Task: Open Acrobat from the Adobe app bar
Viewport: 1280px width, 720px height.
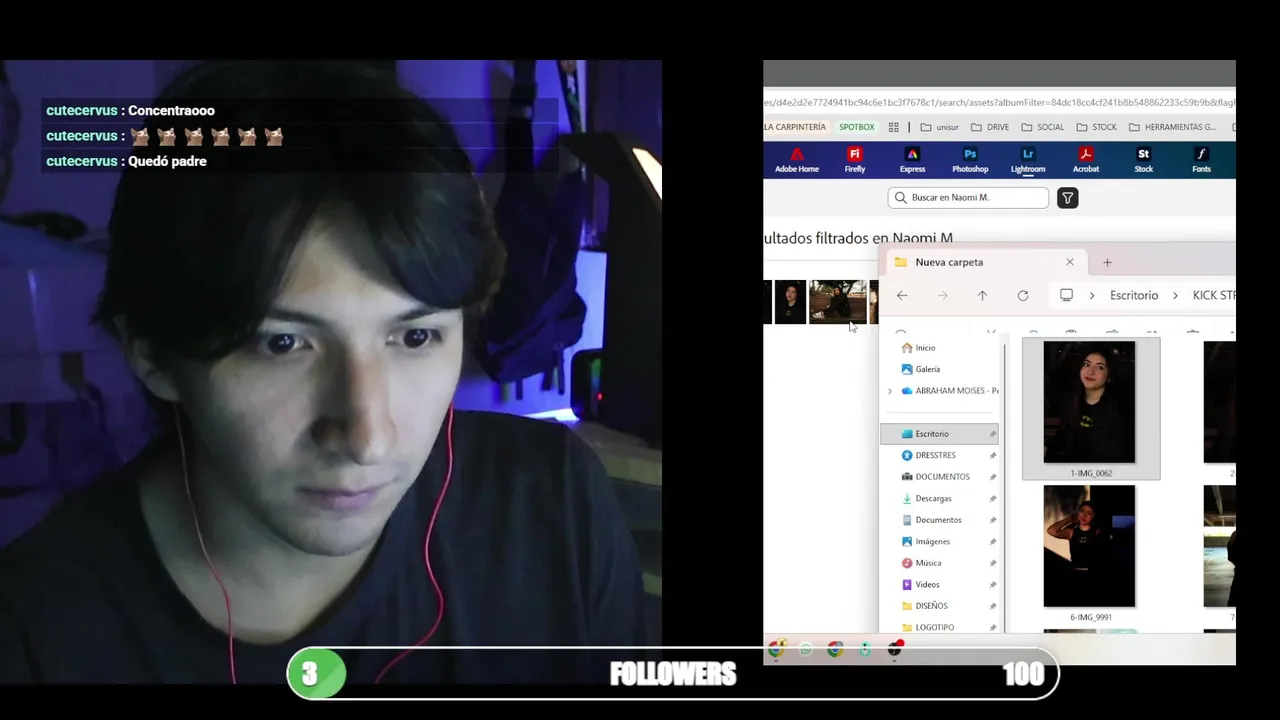Action: coord(1086,160)
